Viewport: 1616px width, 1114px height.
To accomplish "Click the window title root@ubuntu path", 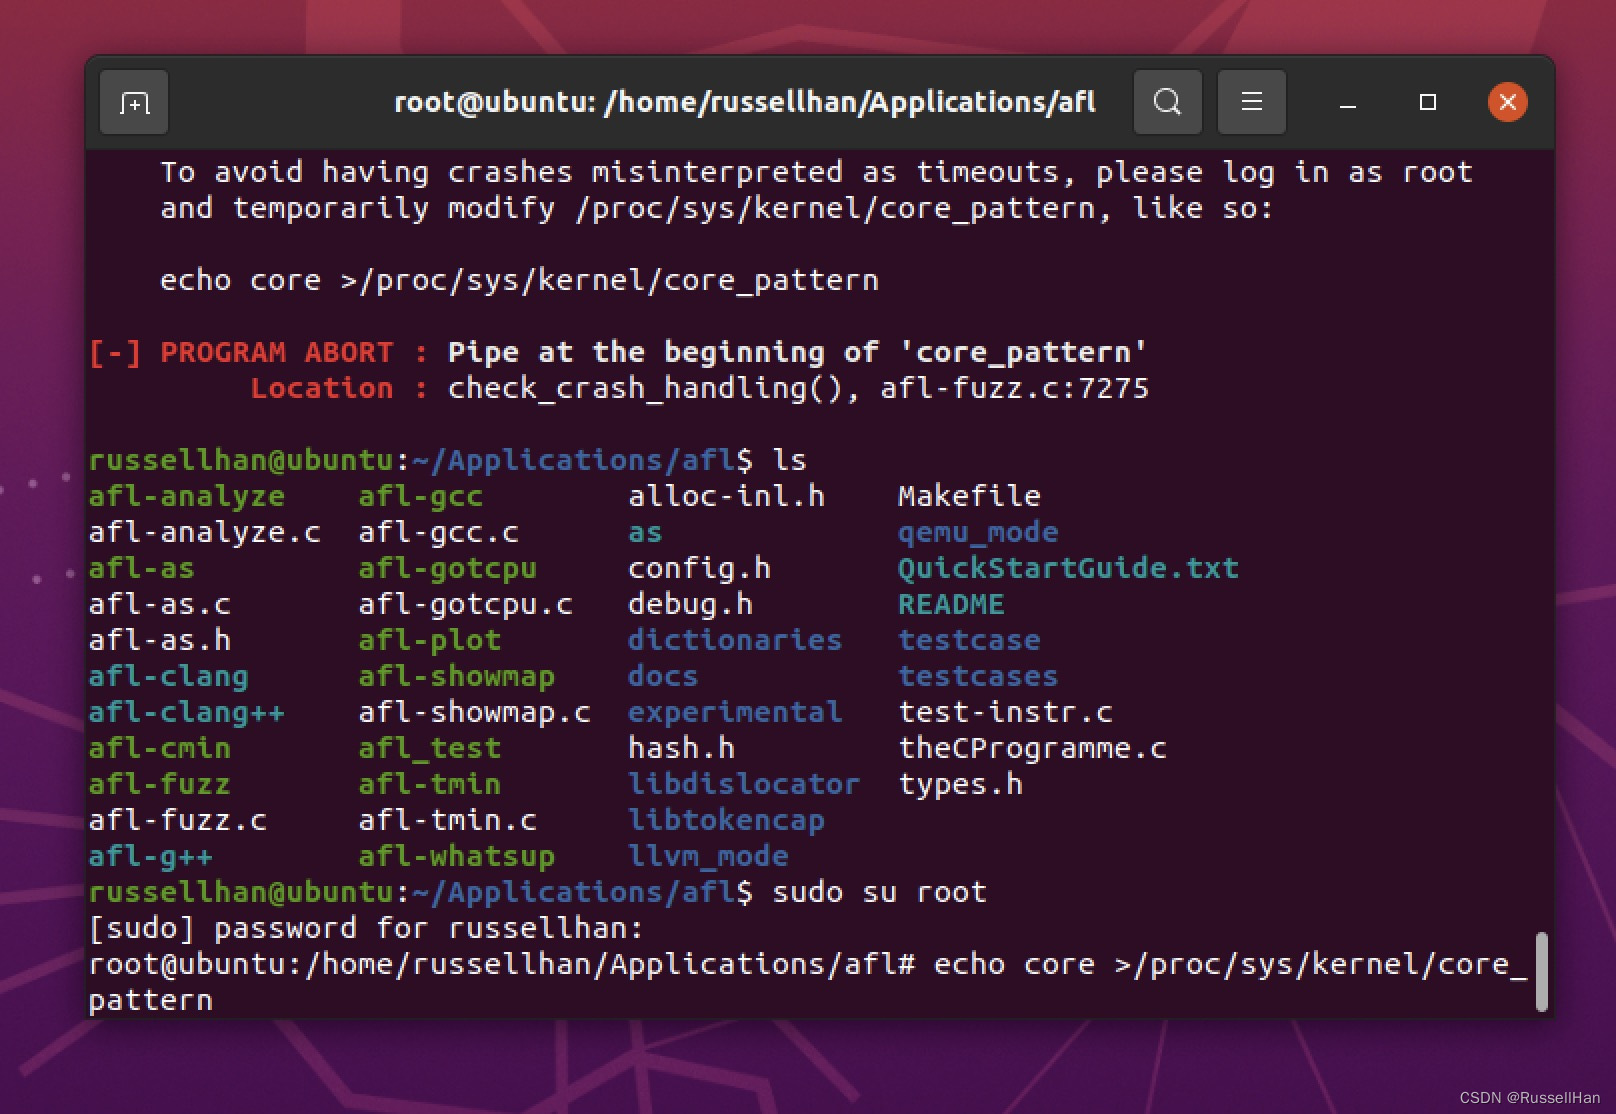I will point(745,102).
